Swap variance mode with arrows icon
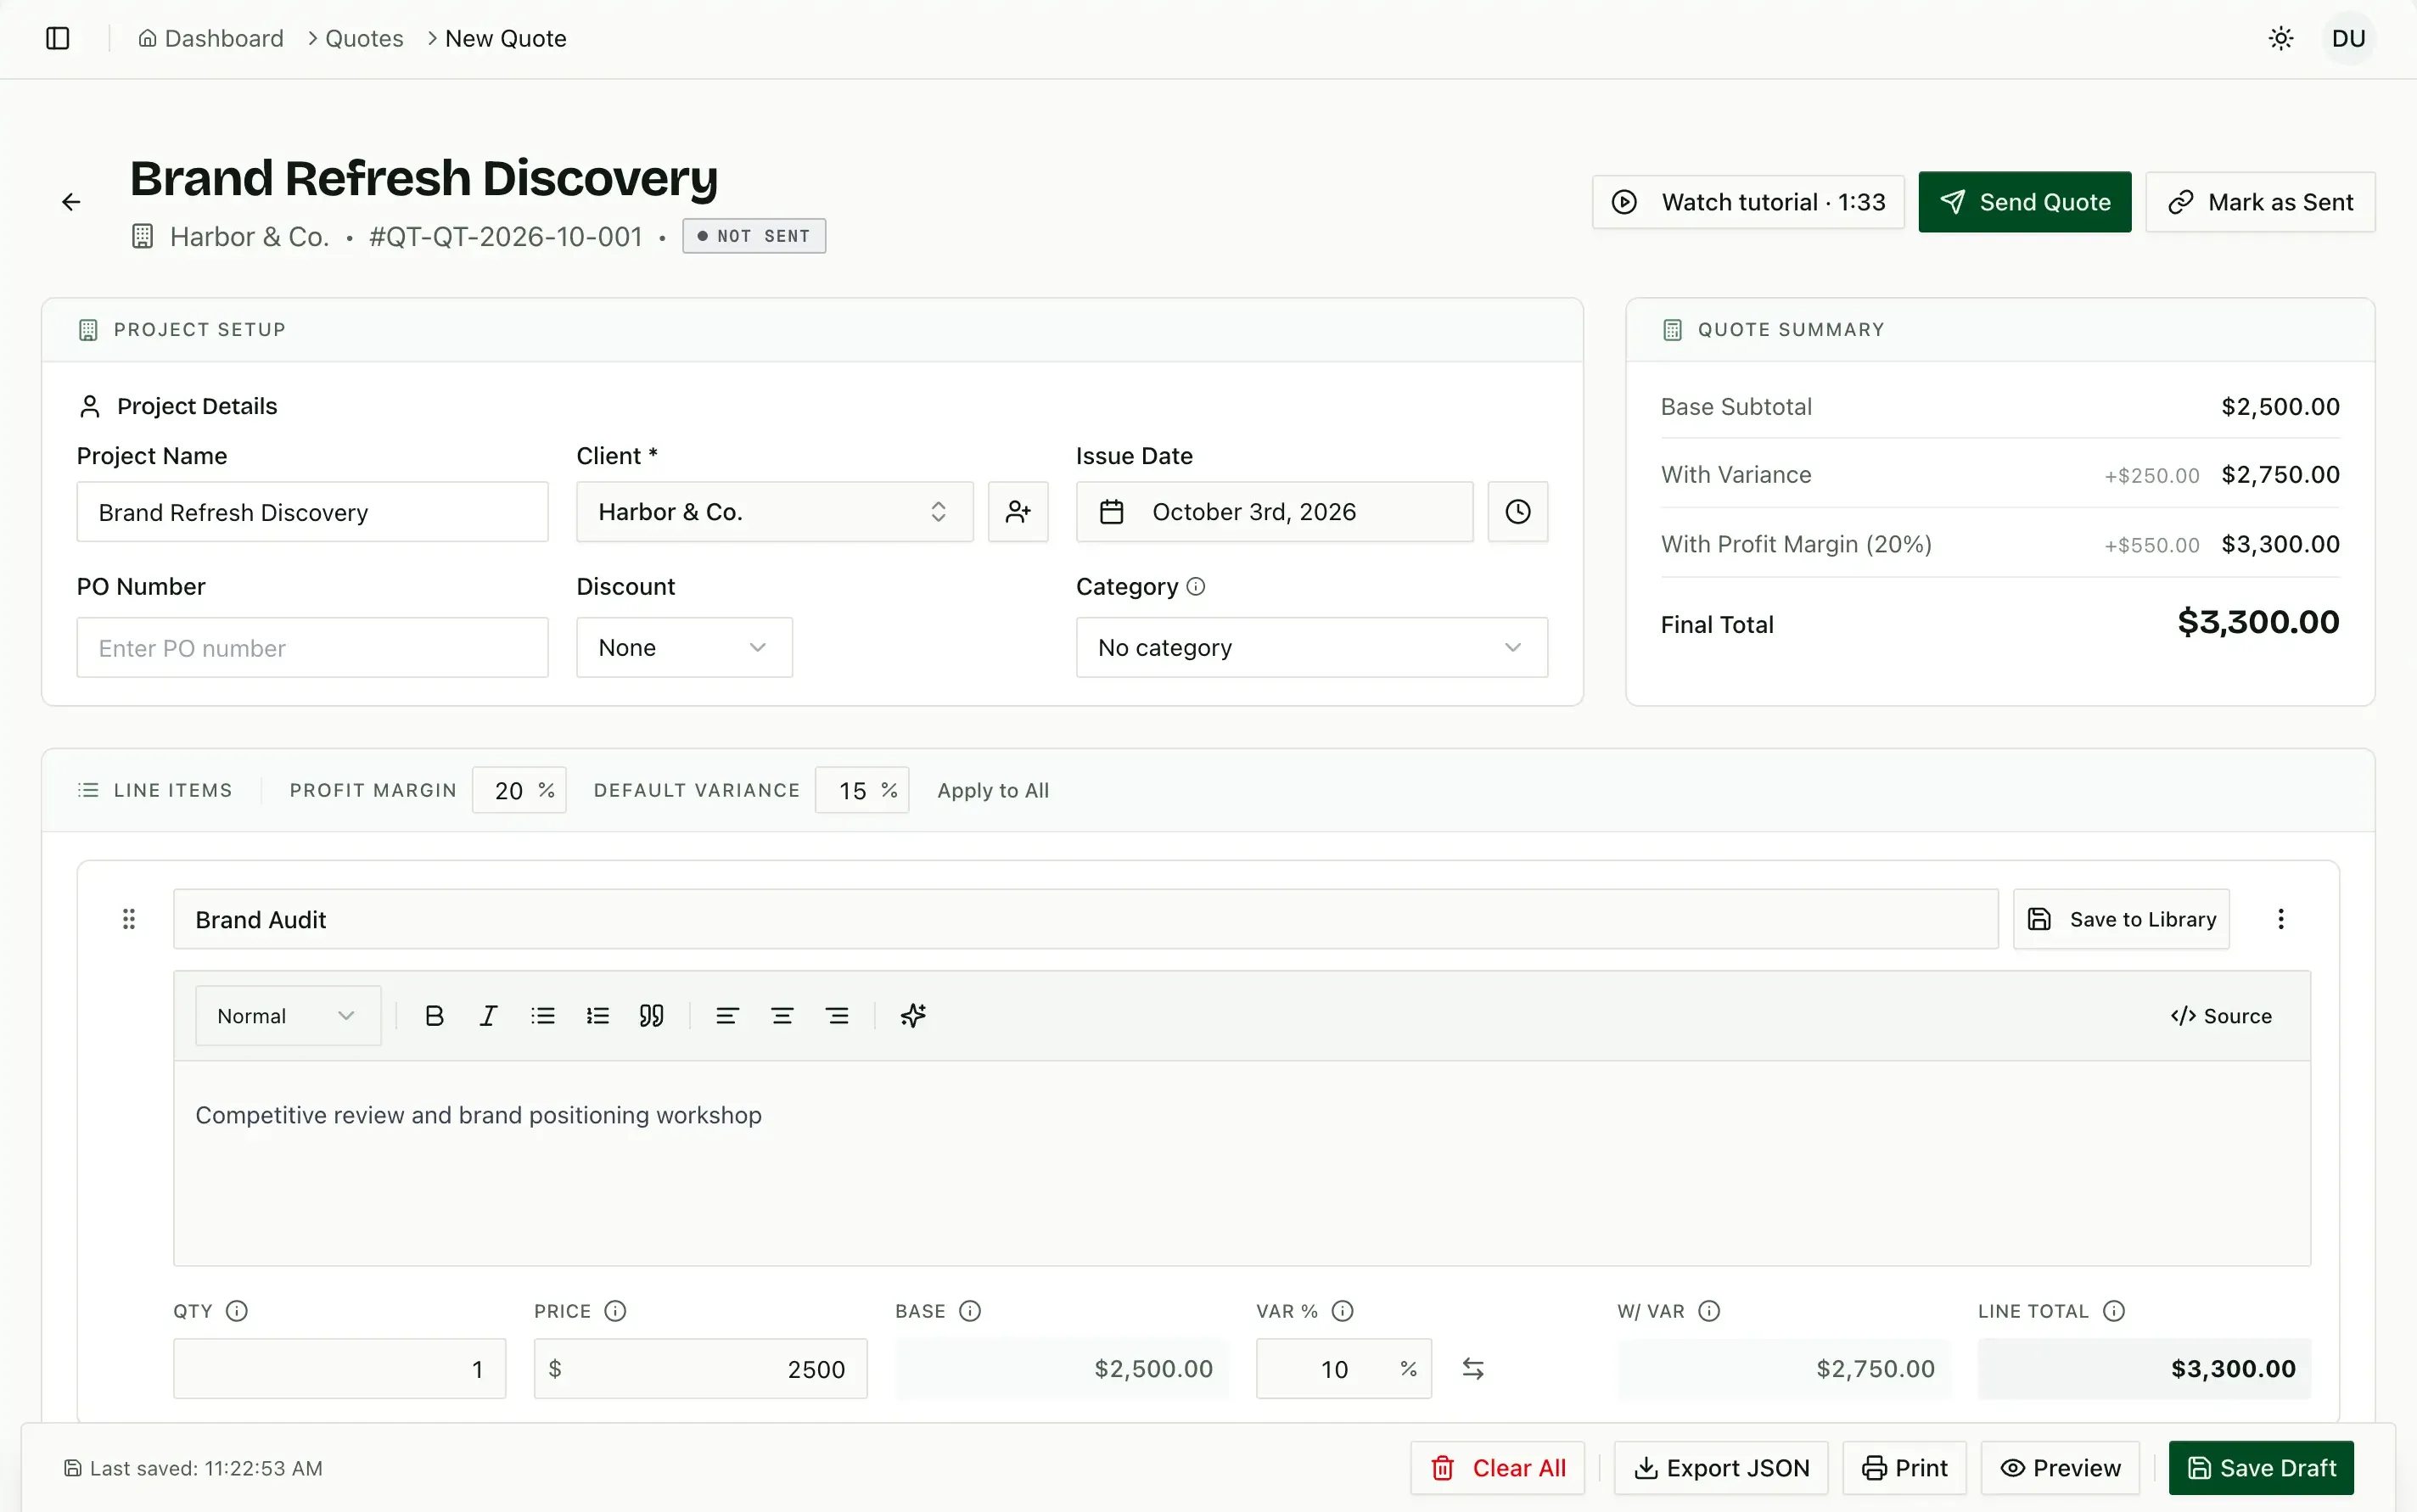Viewport: 2417px width, 1512px height. tap(1473, 1369)
